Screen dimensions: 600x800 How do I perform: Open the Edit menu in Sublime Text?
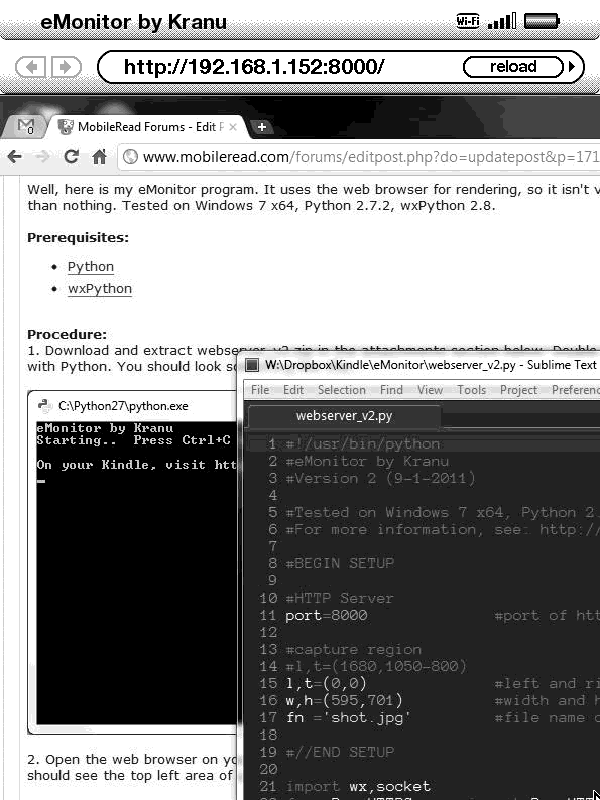point(293,390)
